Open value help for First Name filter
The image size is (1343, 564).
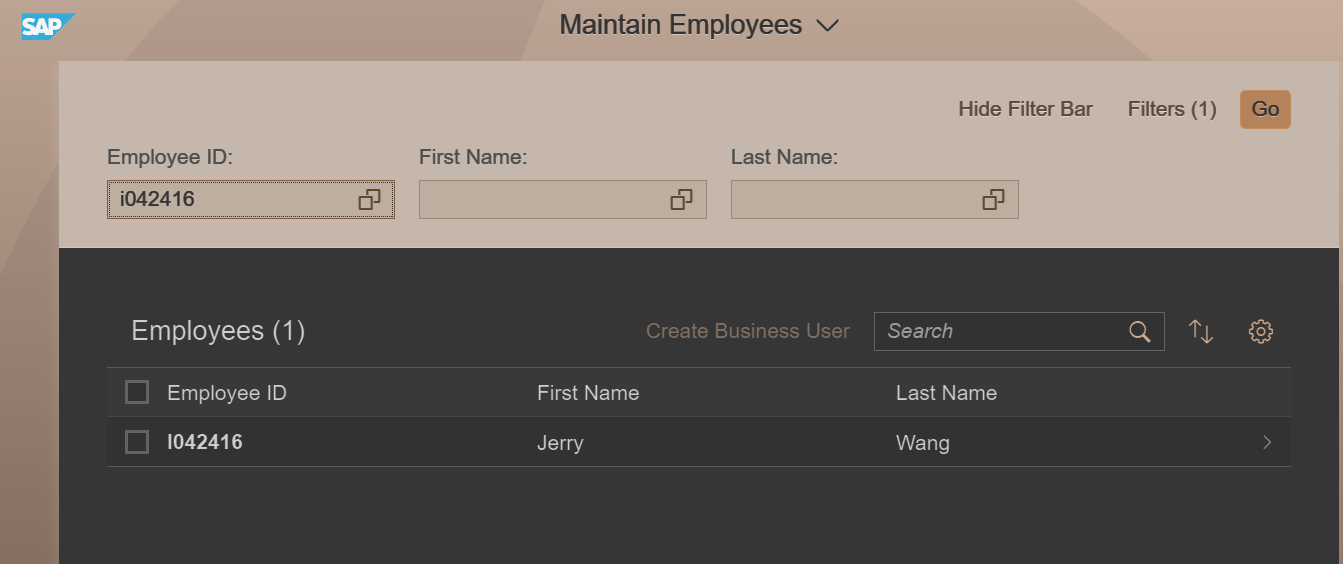pyautogui.click(x=681, y=199)
